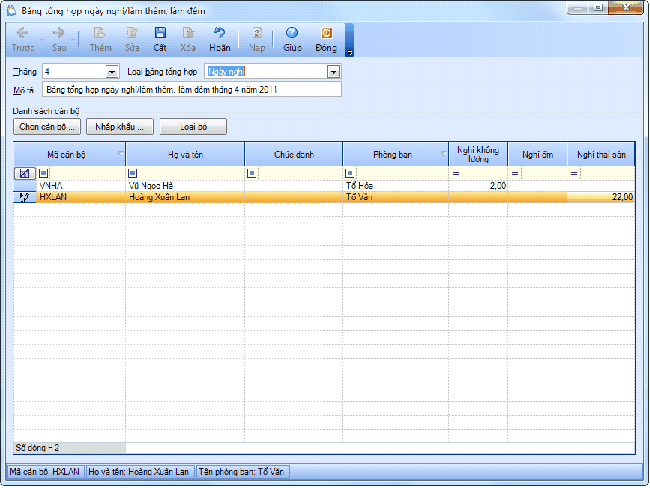Go to next record with Sau
This screenshot has width=650, height=488.
(59, 39)
